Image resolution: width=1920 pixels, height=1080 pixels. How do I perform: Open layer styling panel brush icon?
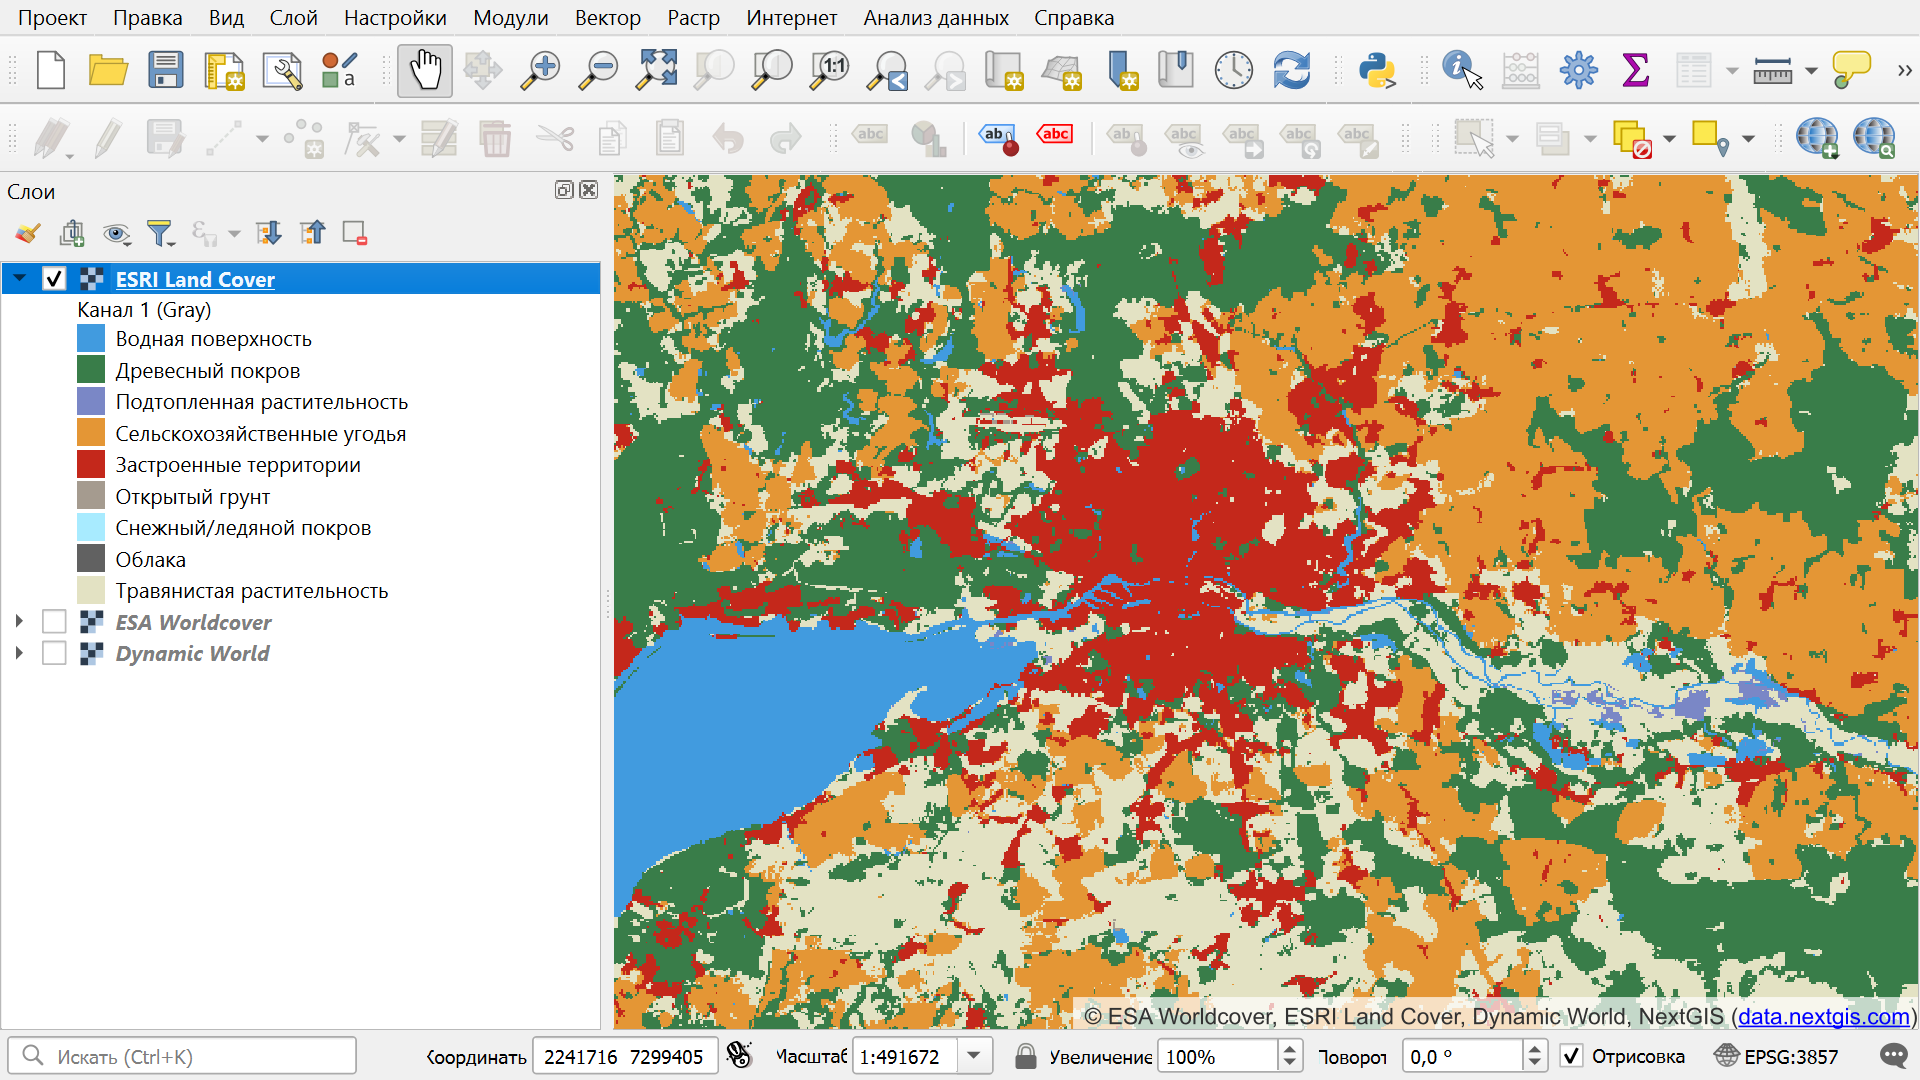(28, 233)
